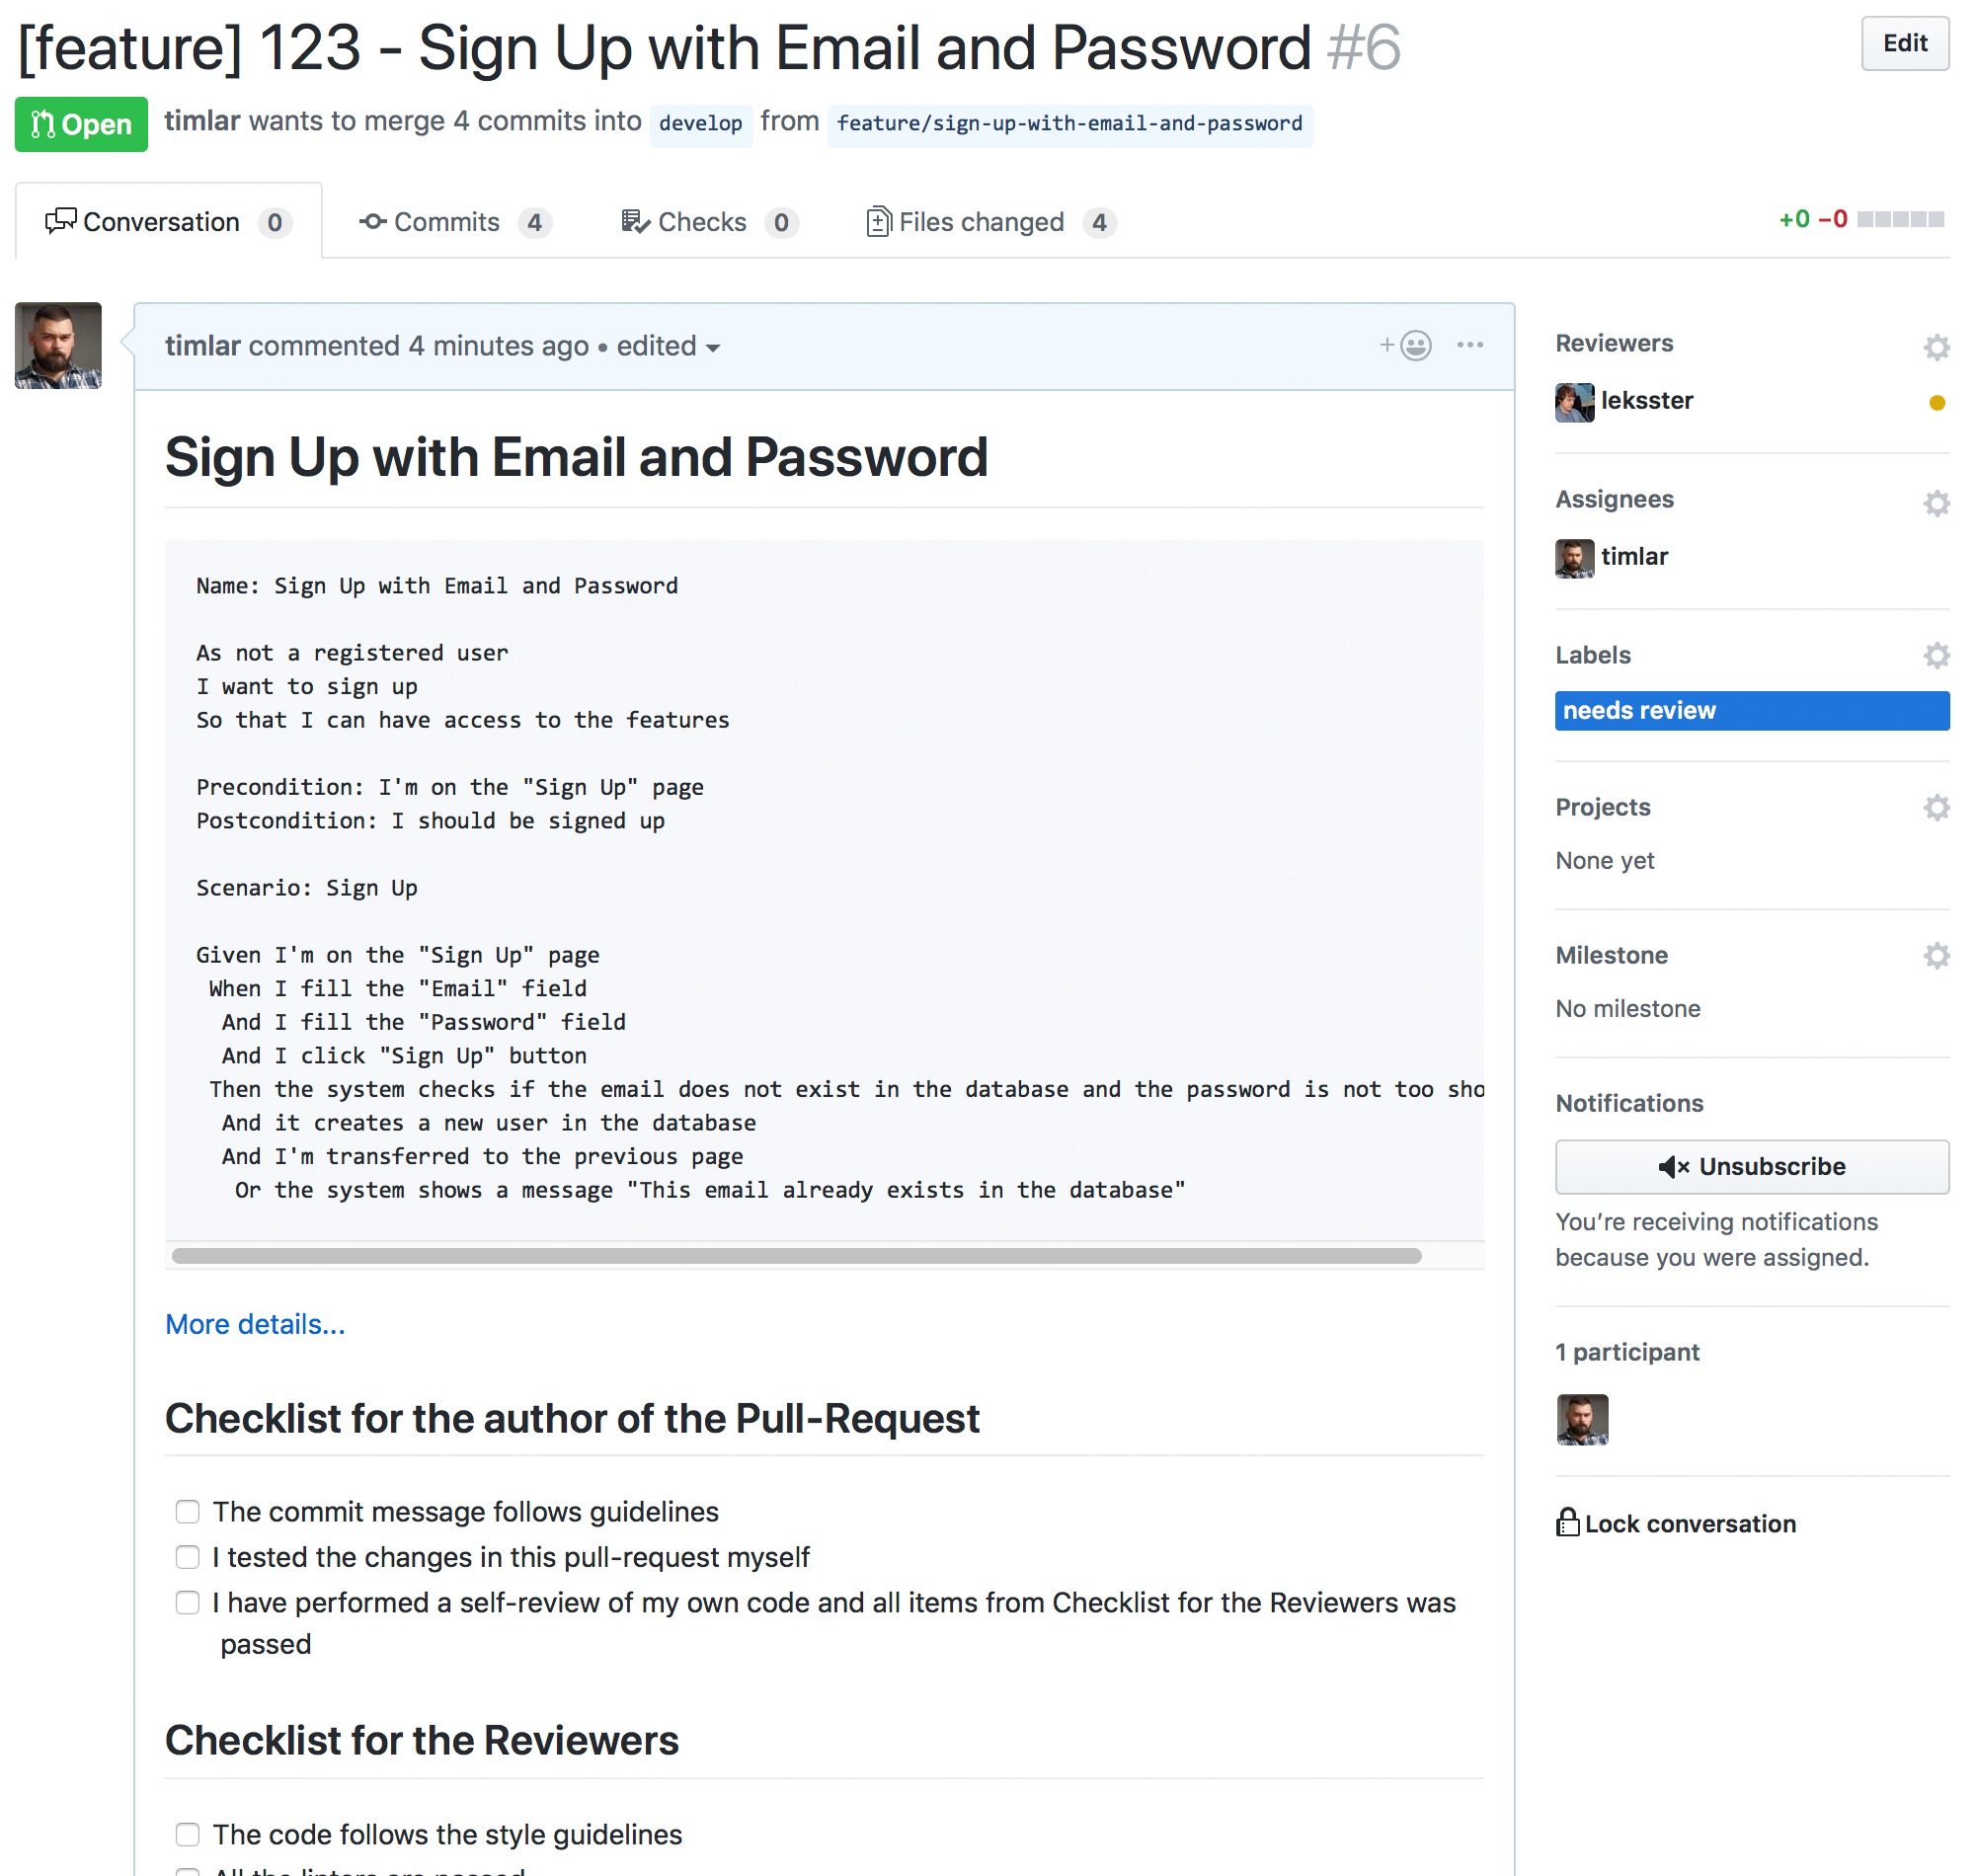The image size is (1975, 1876).
Task: Click the Labels settings gear icon
Action: (x=1937, y=656)
